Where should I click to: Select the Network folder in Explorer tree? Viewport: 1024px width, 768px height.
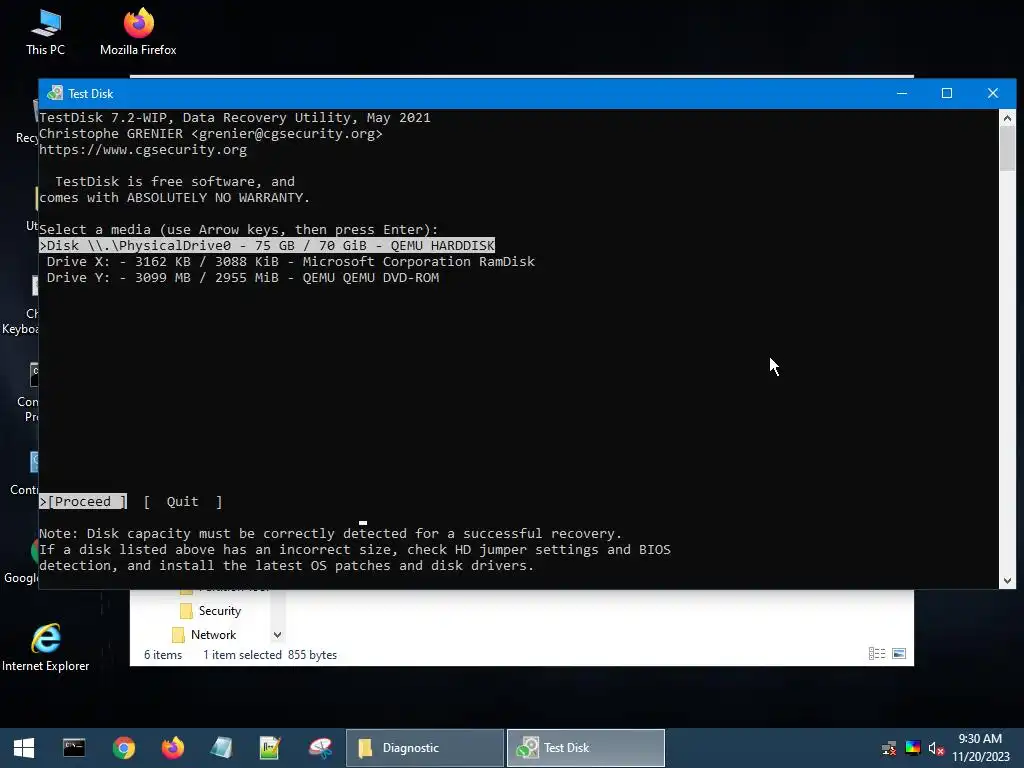(x=204, y=635)
